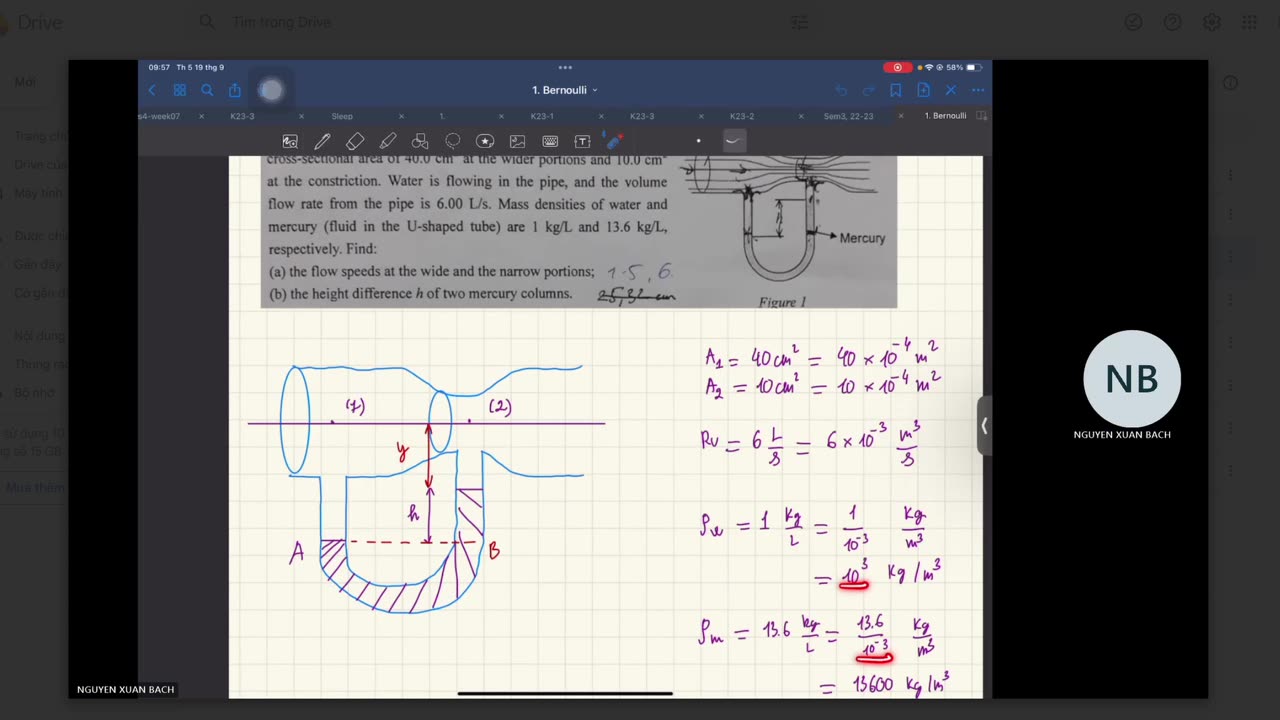Open the thumbnail grid view icon
The image size is (1280, 720).
pos(180,90)
